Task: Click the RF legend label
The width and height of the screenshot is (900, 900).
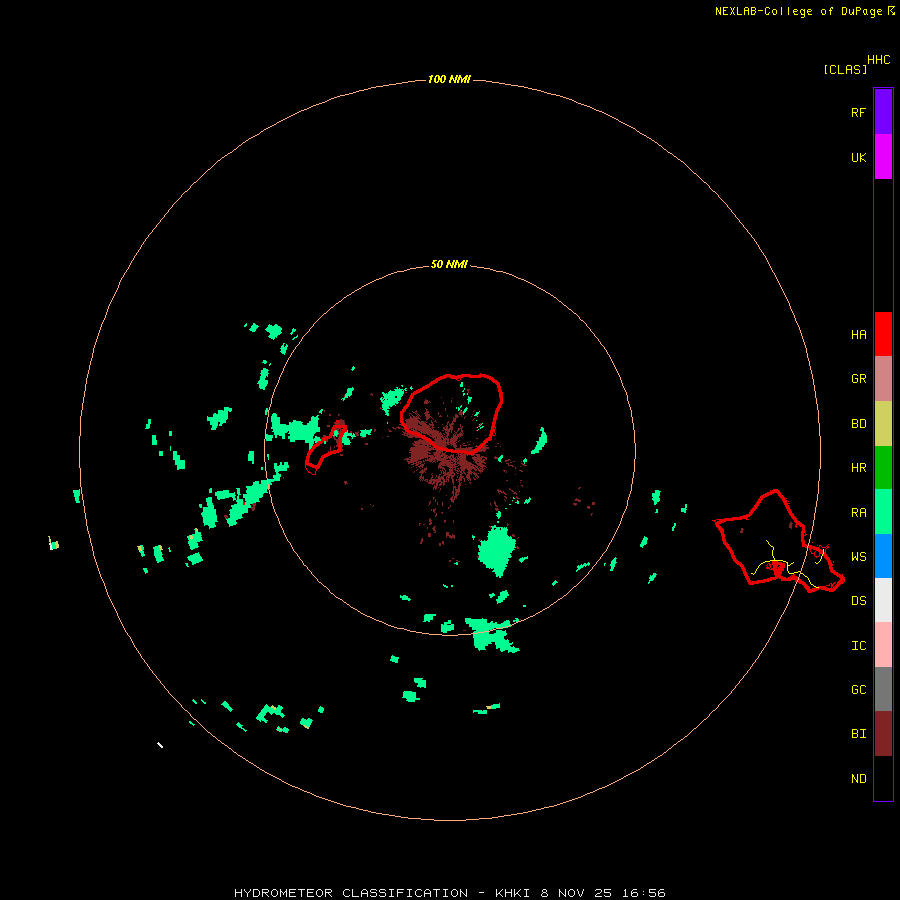Action: 858,112
